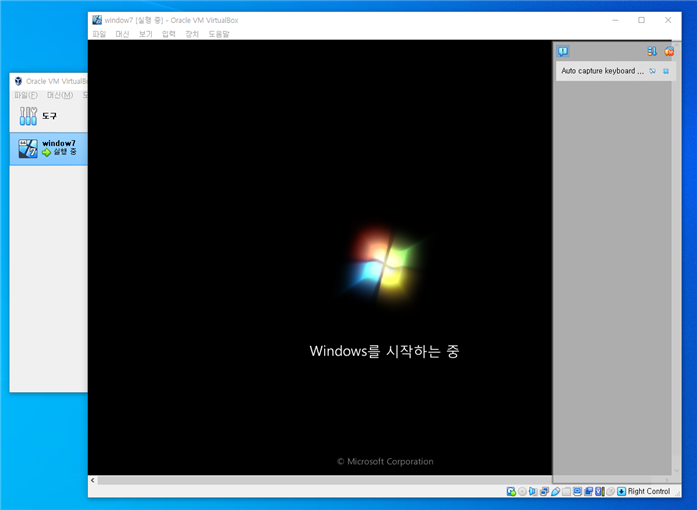This screenshot has height=510, width=697.
Task: Open the 보기 menu in the VM window
Action: tap(145, 34)
